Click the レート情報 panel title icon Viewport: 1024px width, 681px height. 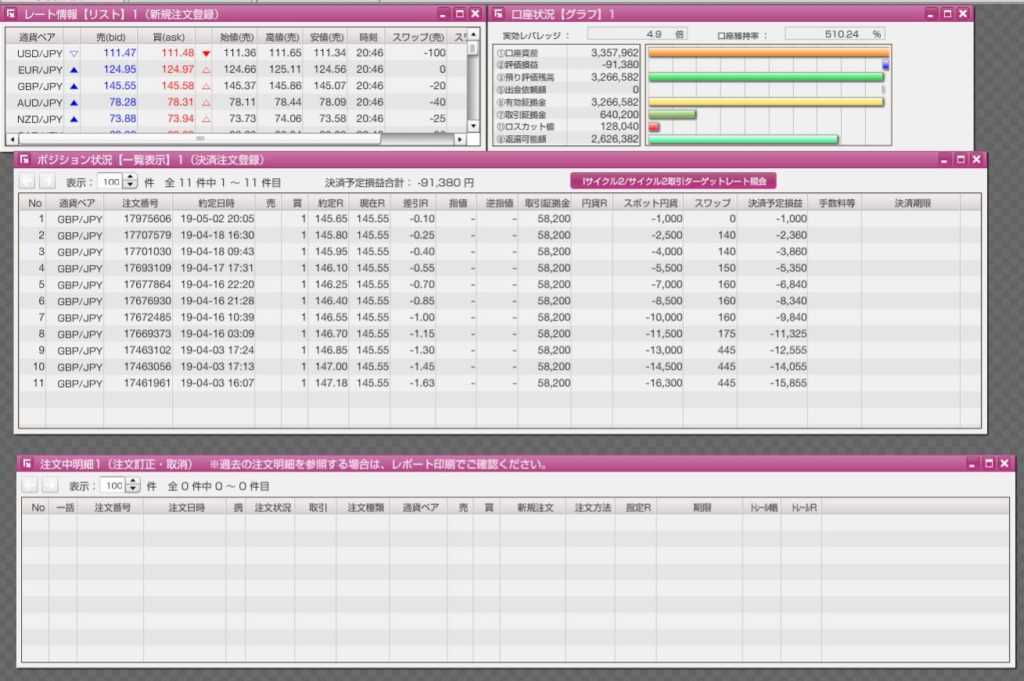click(x=11, y=14)
